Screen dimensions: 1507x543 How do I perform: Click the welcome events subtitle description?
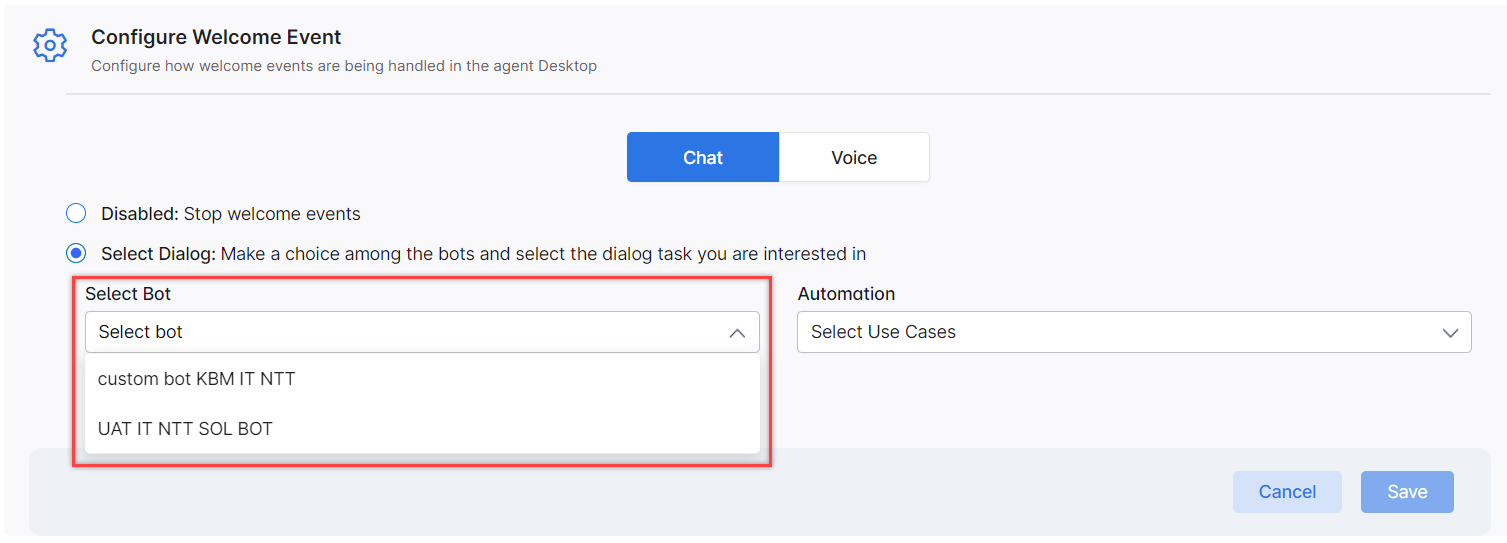tap(344, 66)
